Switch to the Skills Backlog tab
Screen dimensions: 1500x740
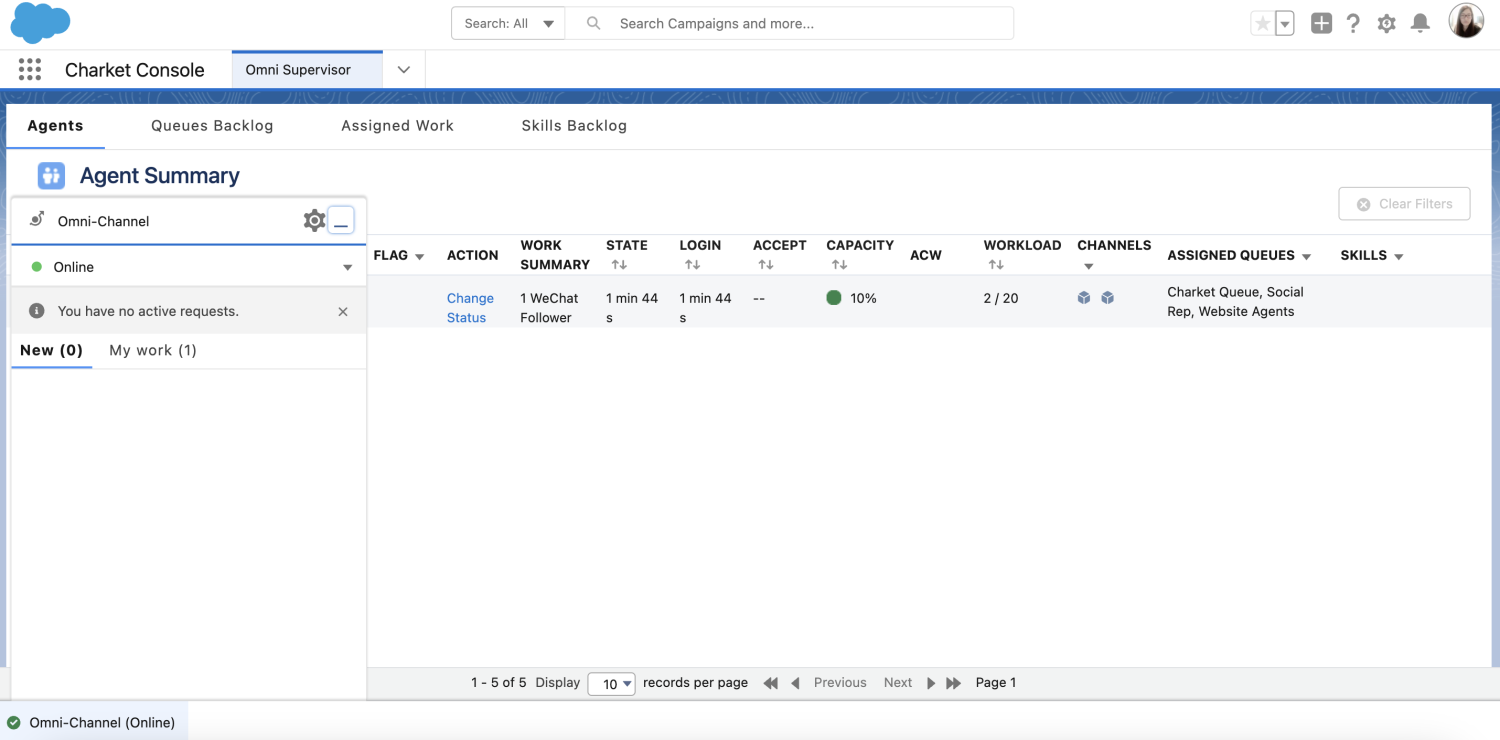click(574, 126)
